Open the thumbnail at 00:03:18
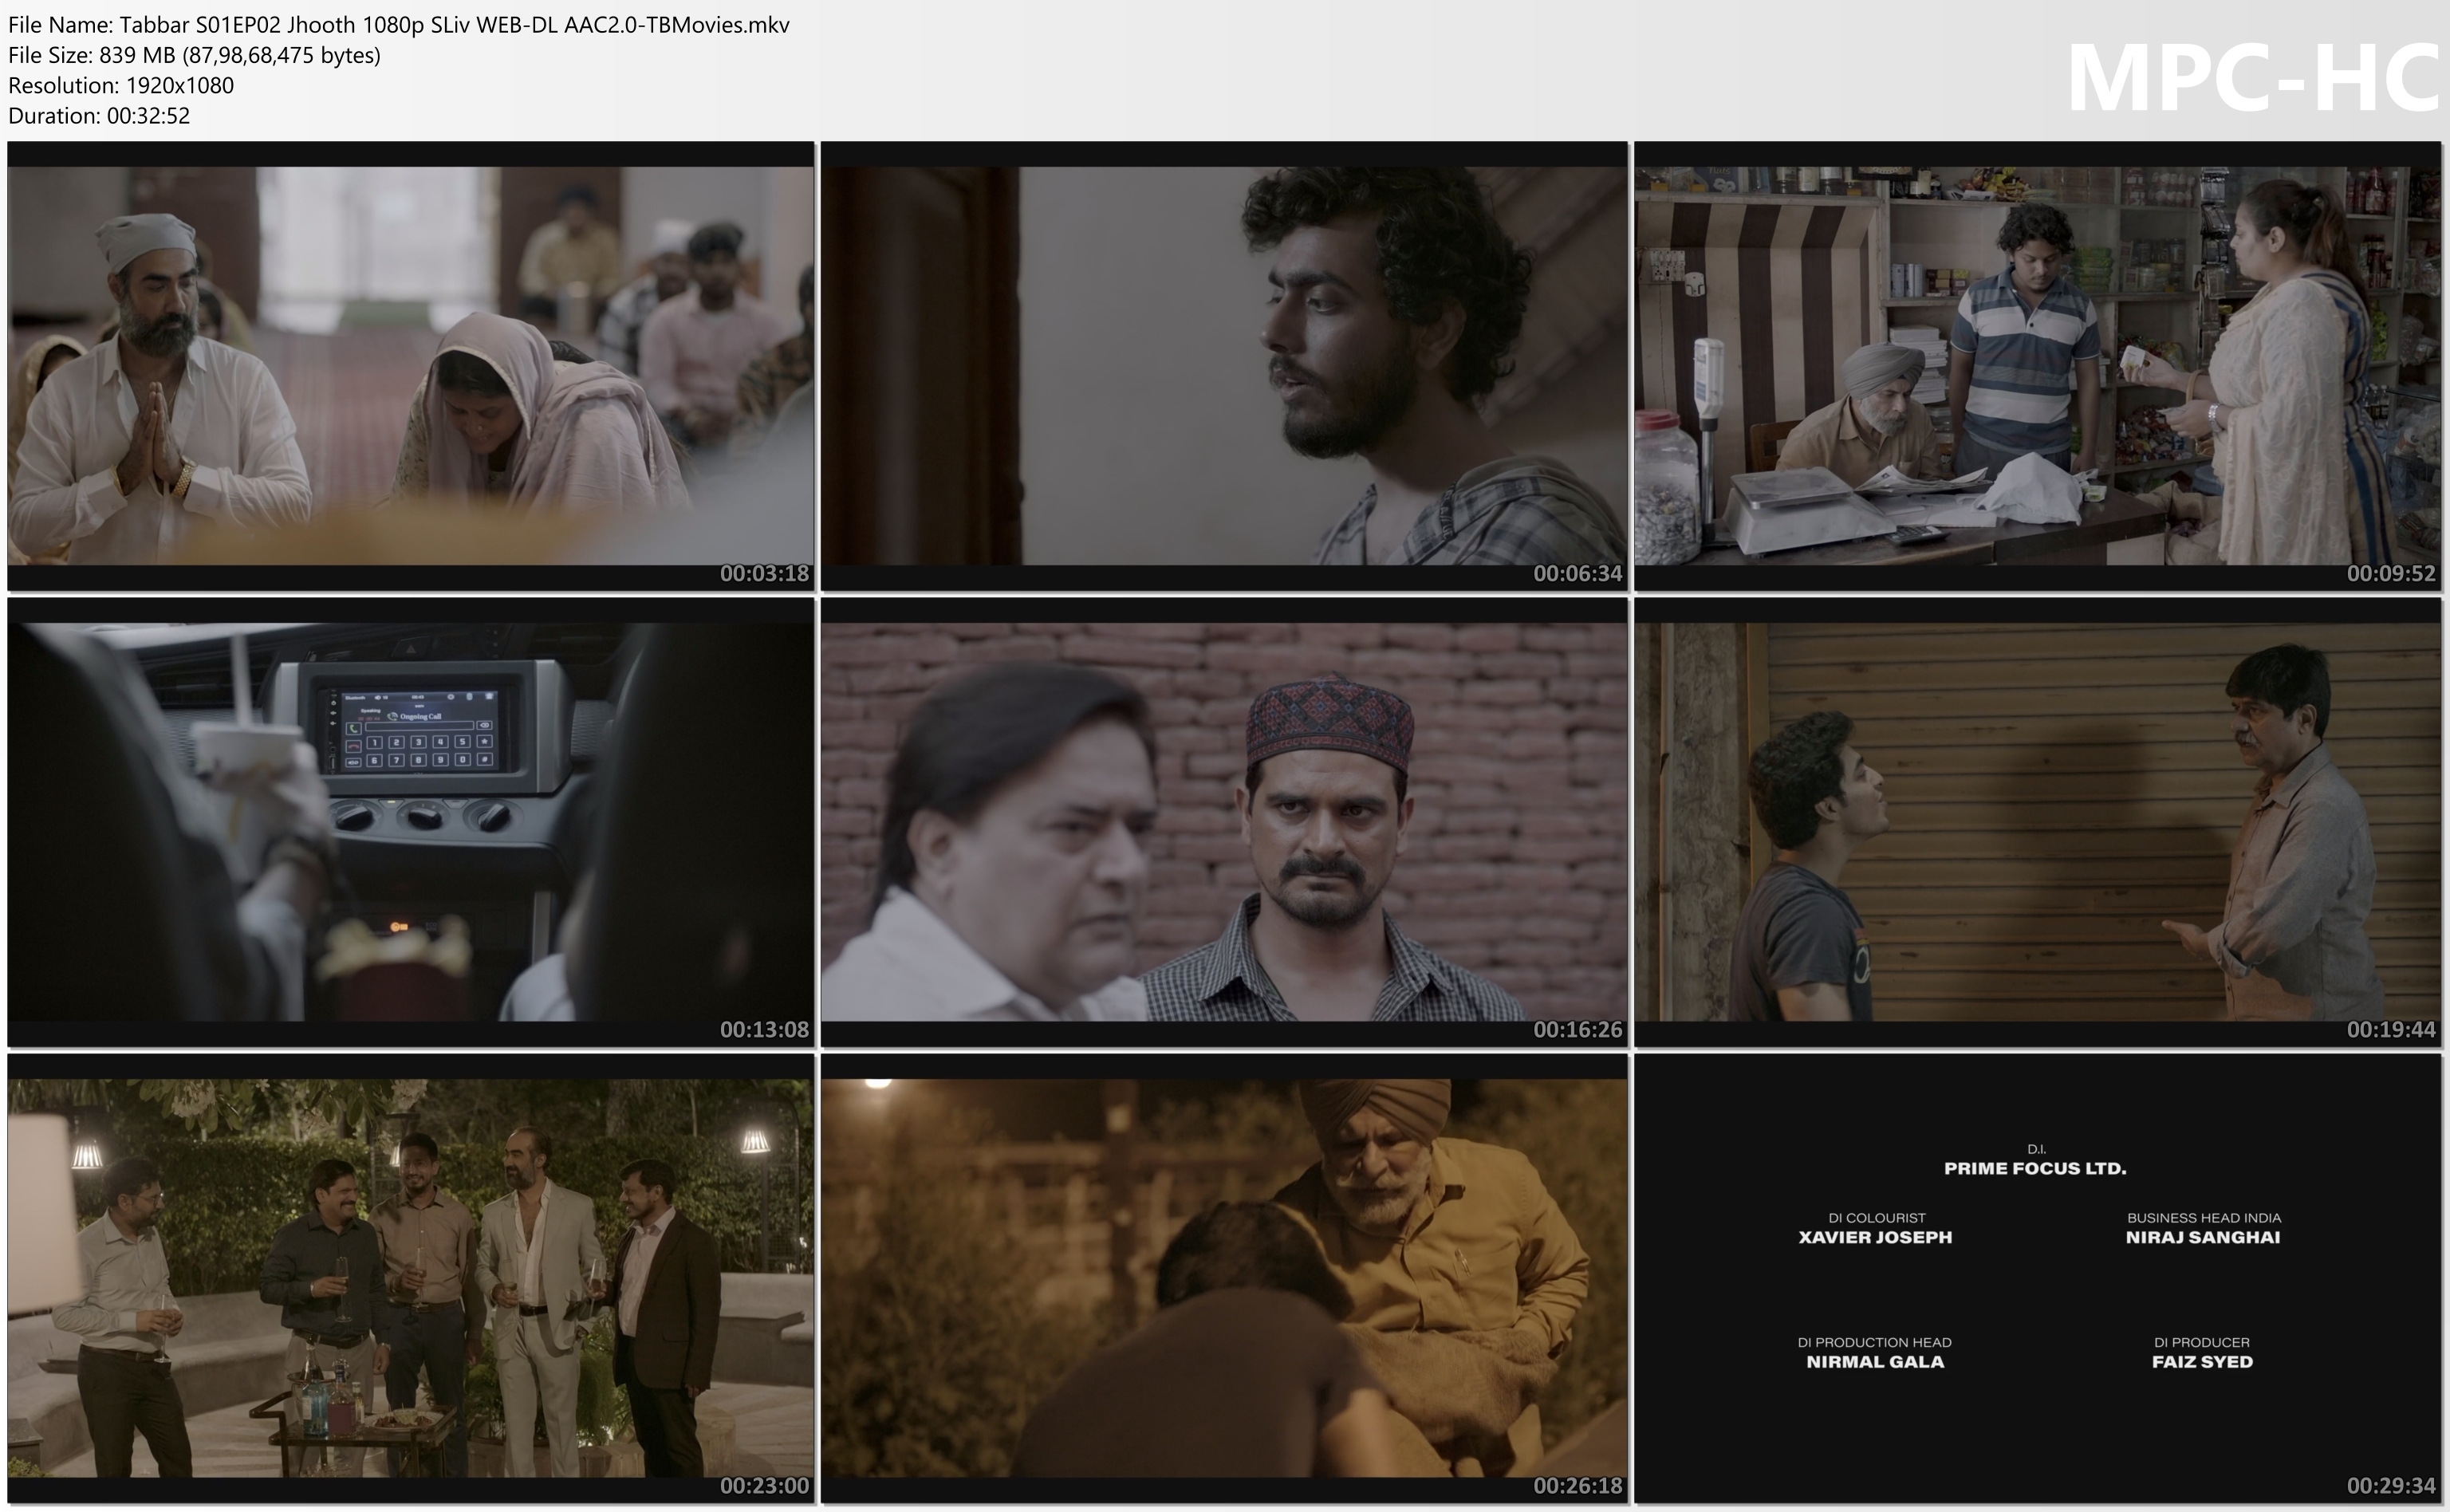The height and width of the screenshot is (1512, 2450). (x=411, y=366)
